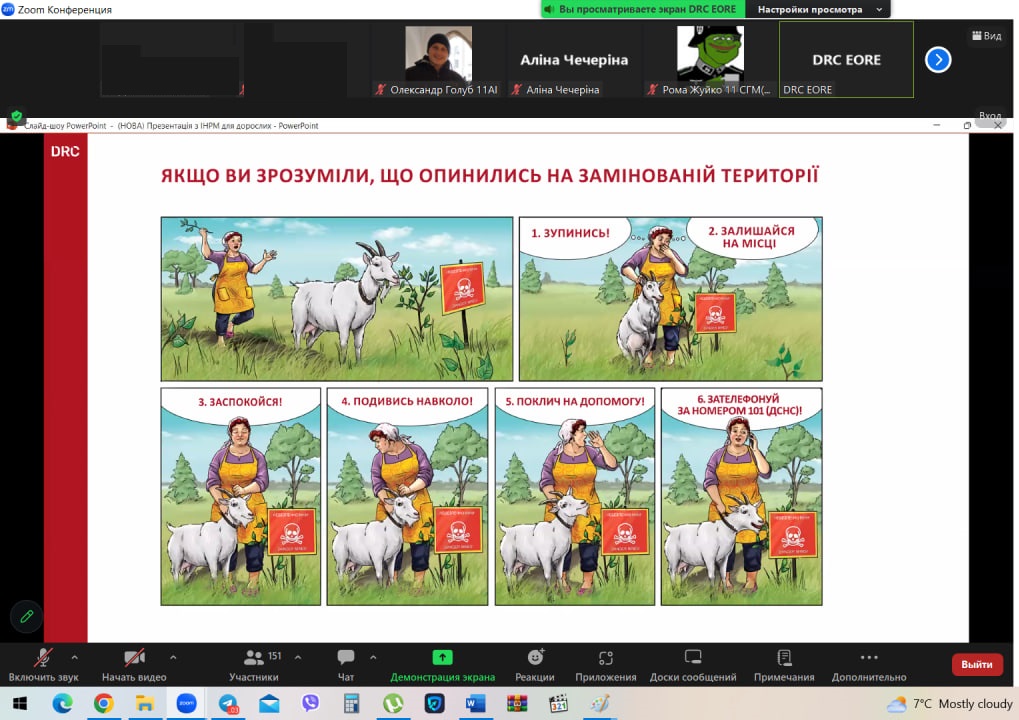Open Дополнительно more options menu
Viewport: 1019px width, 720px height.
point(869,665)
